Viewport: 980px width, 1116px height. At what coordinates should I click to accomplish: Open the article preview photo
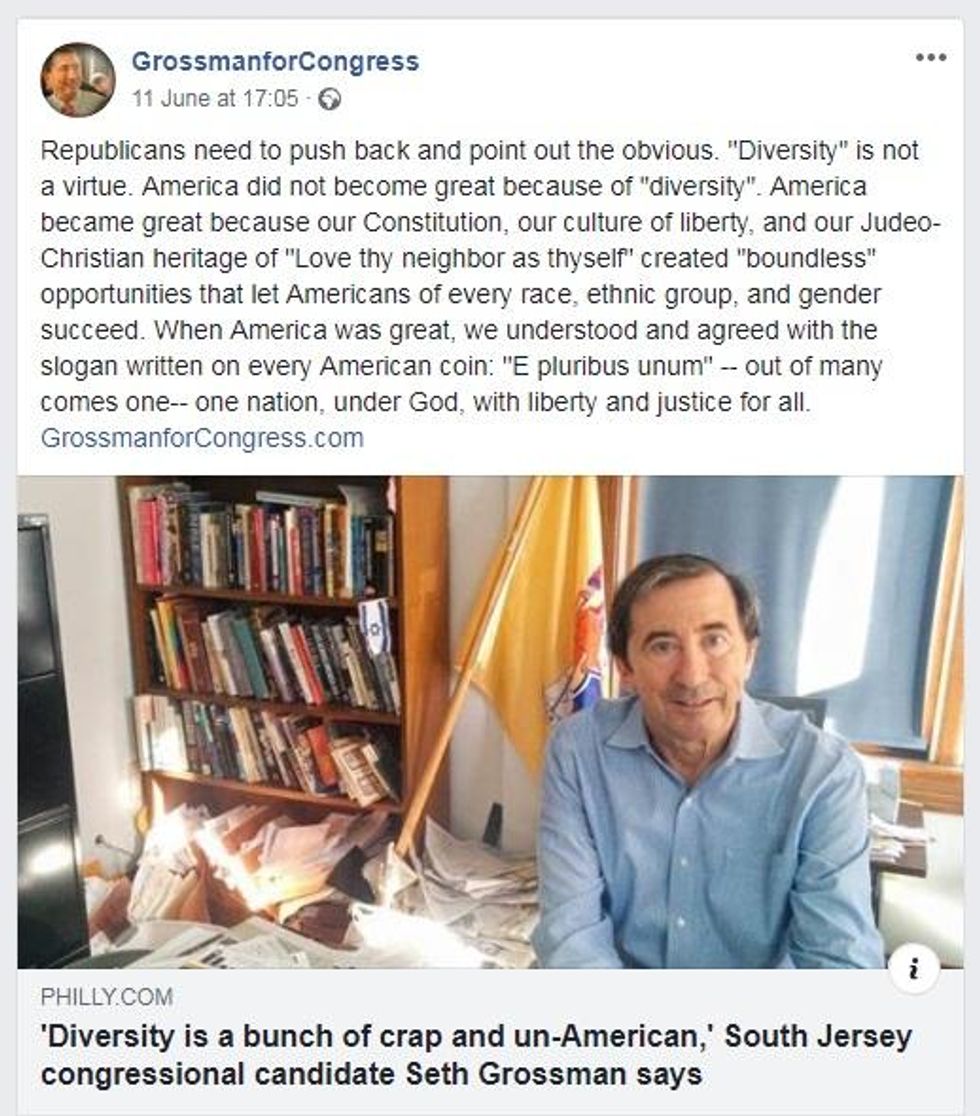point(490,722)
